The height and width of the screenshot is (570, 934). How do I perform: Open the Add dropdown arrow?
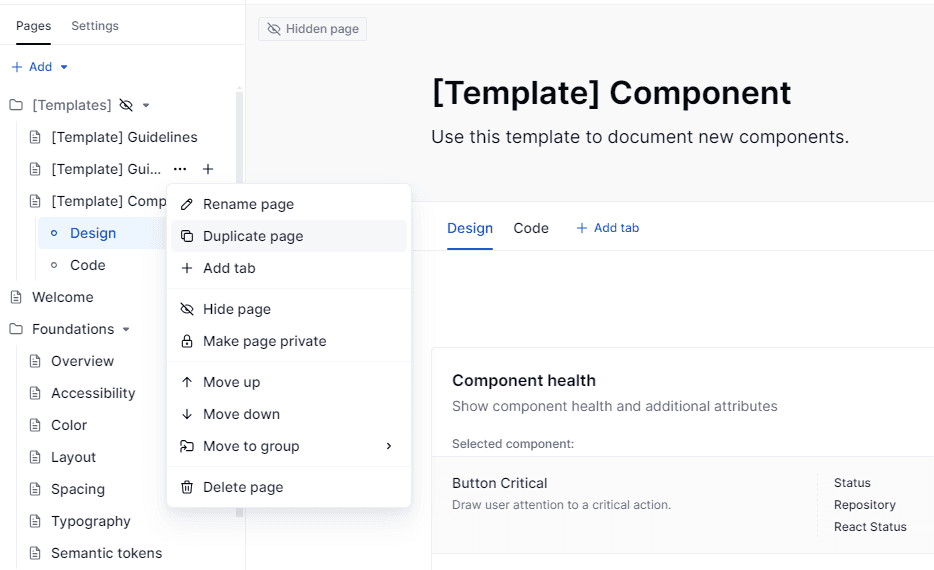(x=64, y=67)
